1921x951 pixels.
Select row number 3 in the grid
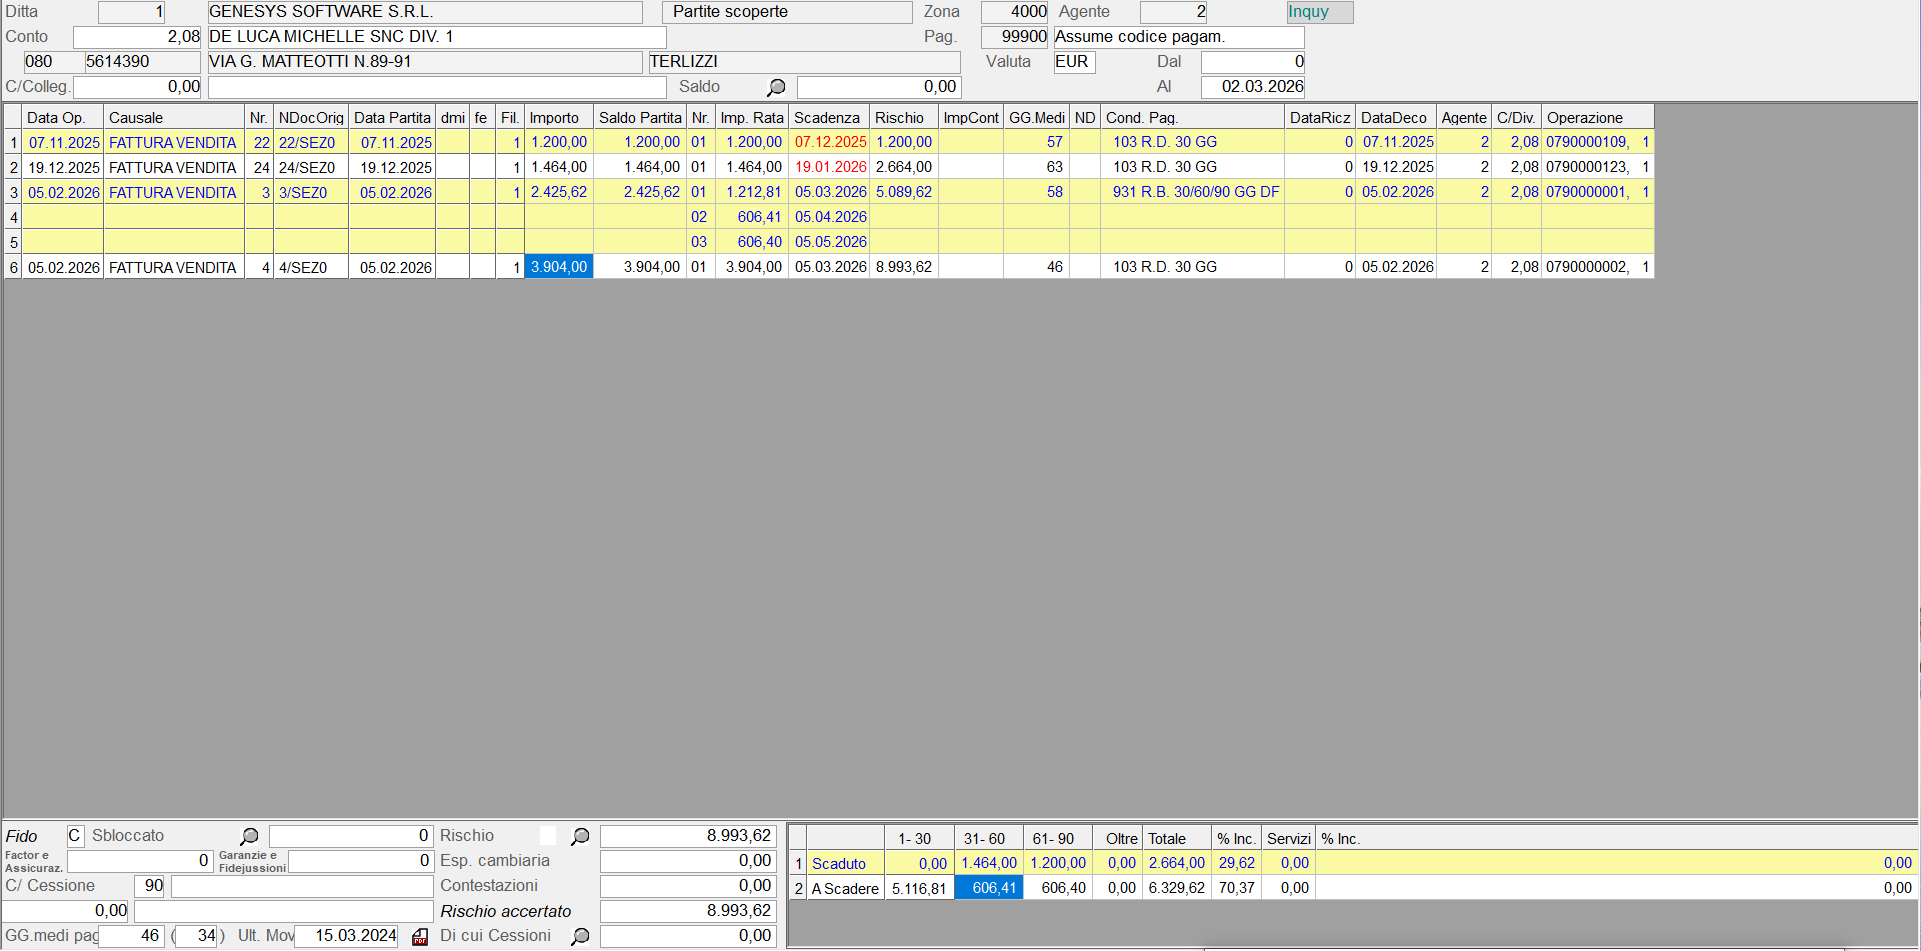(x=13, y=192)
